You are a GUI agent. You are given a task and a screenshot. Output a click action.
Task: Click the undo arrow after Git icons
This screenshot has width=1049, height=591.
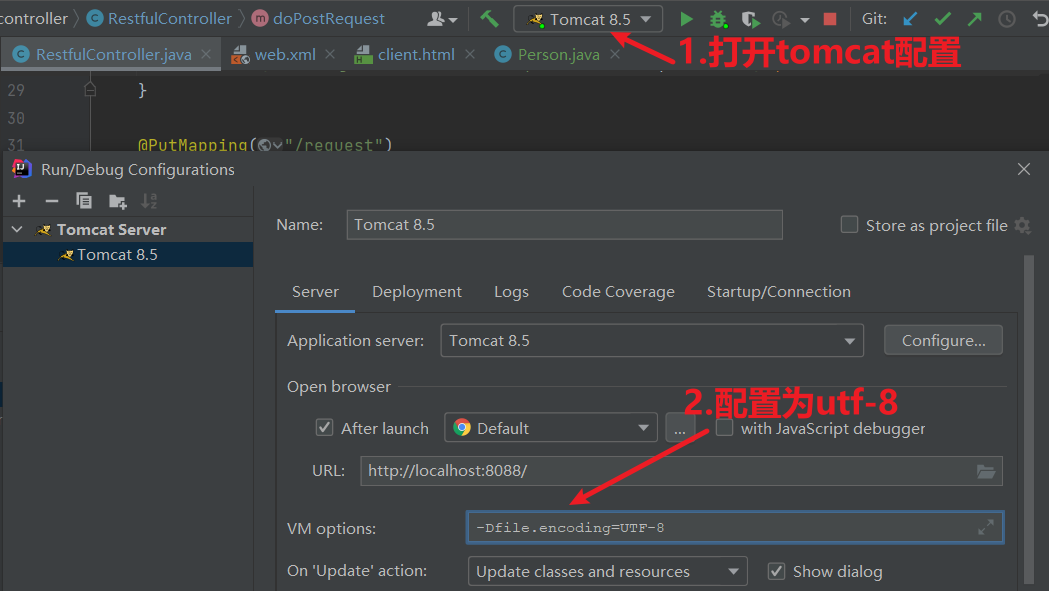(x=1040, y=19)
